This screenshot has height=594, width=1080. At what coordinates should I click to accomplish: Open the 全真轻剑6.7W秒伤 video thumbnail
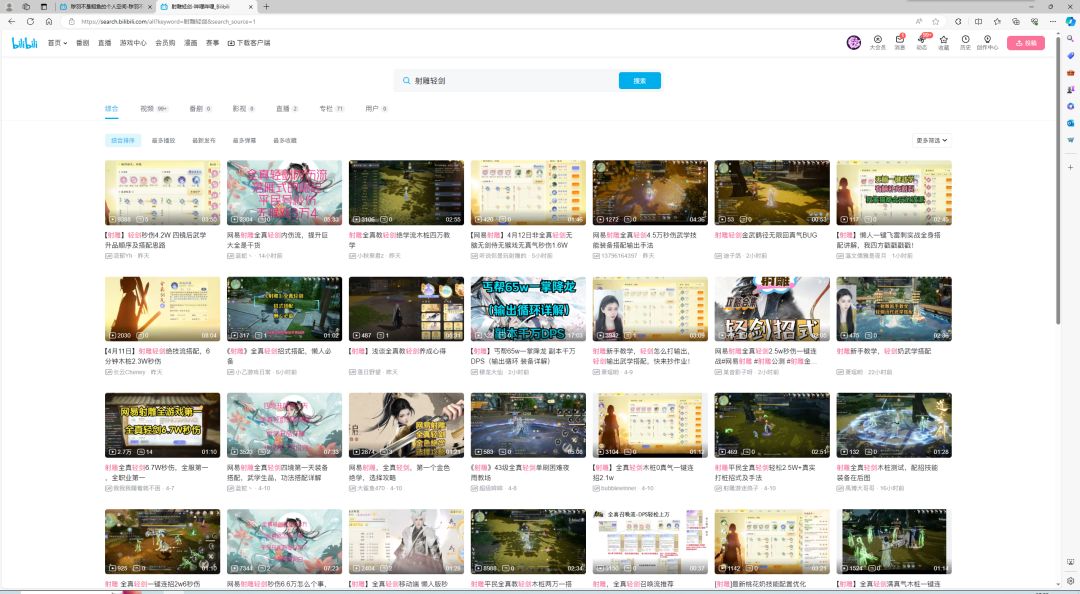click(163, 425)
